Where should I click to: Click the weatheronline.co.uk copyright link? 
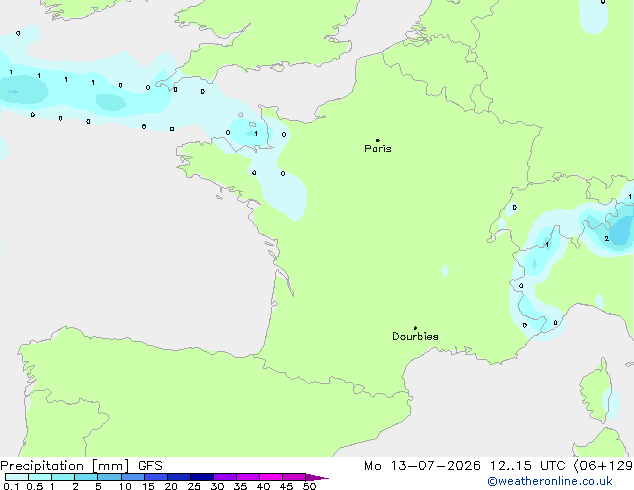point(550,481)
